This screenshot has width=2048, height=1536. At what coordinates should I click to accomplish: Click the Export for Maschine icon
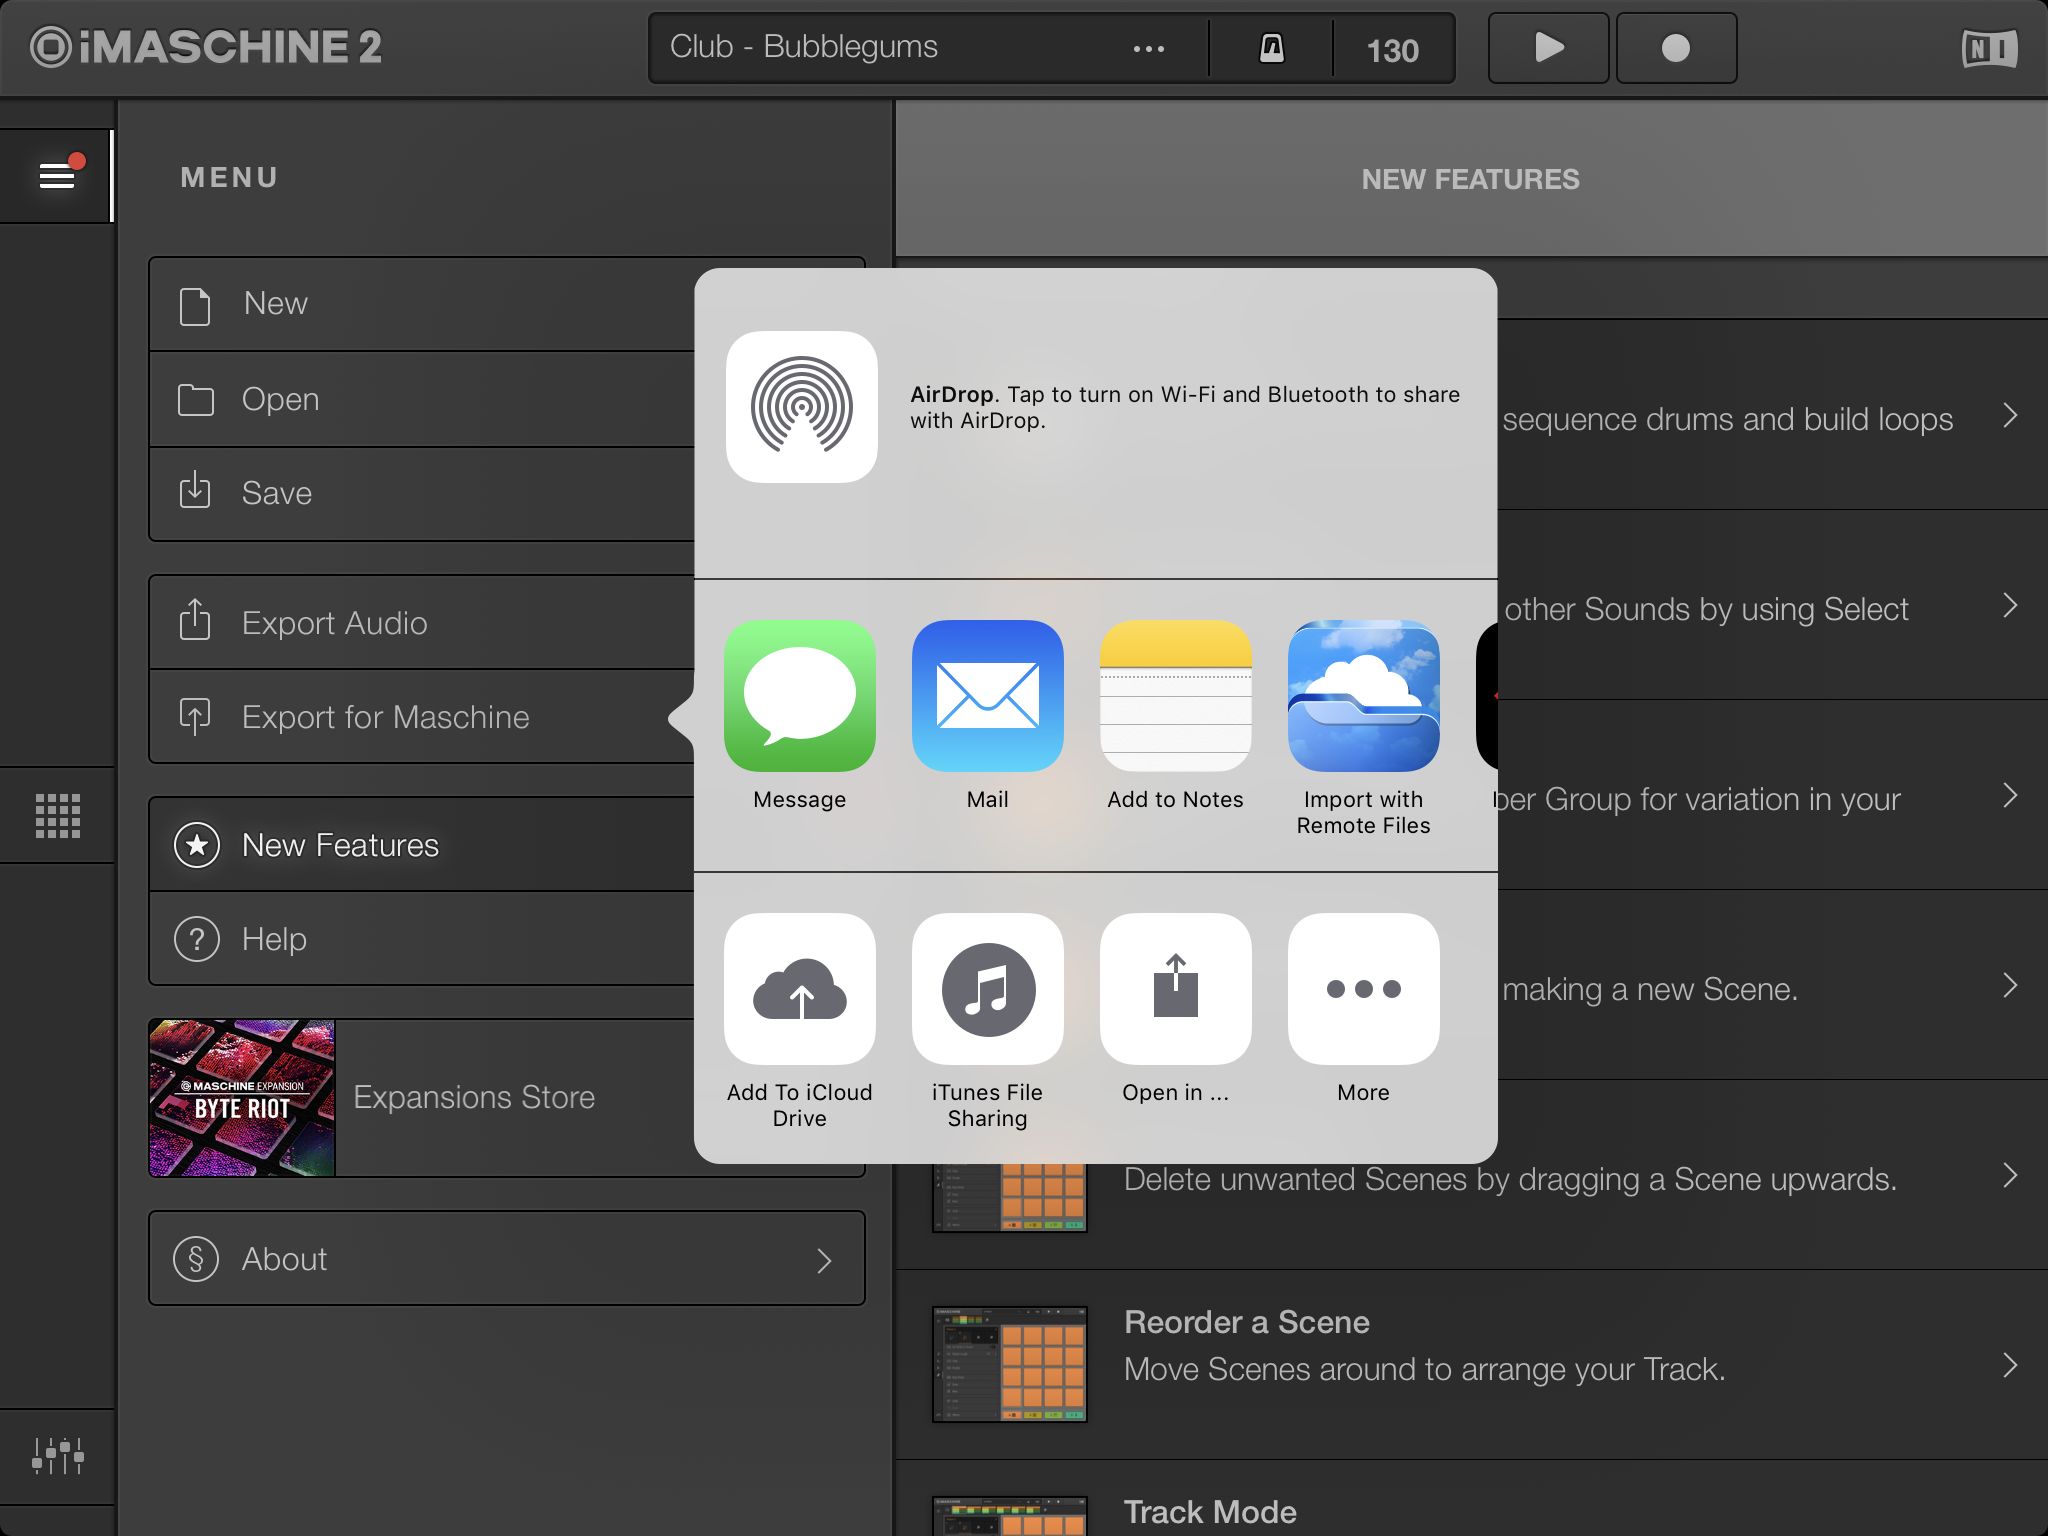point(195,716)
